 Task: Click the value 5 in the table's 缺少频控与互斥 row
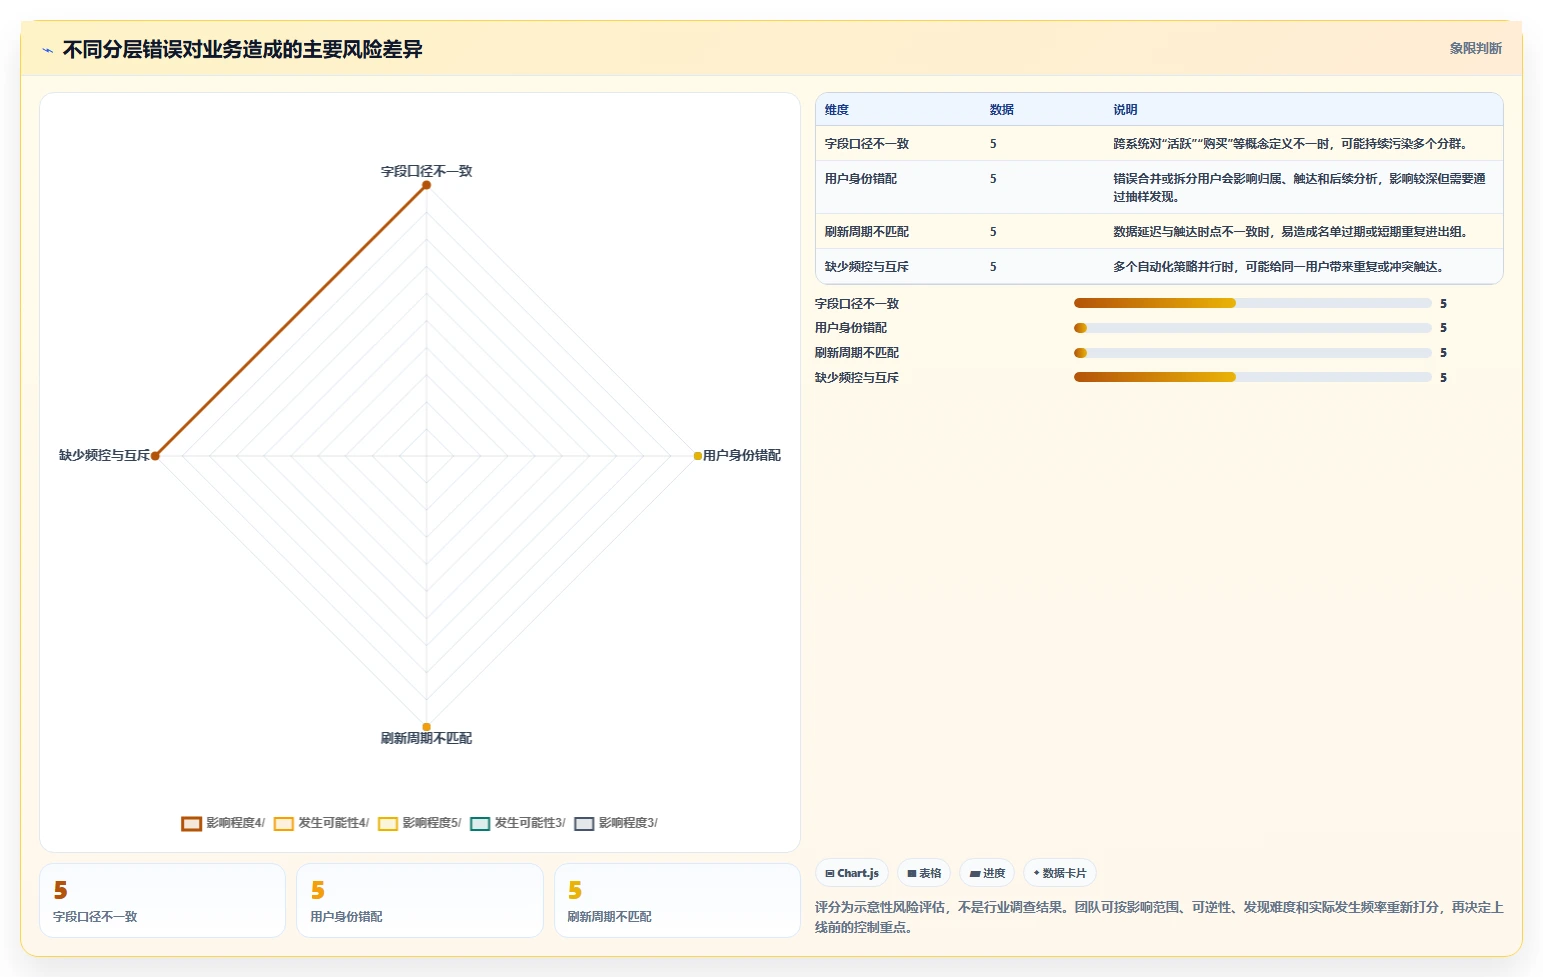pyautogui.click(x=993, y=267)
